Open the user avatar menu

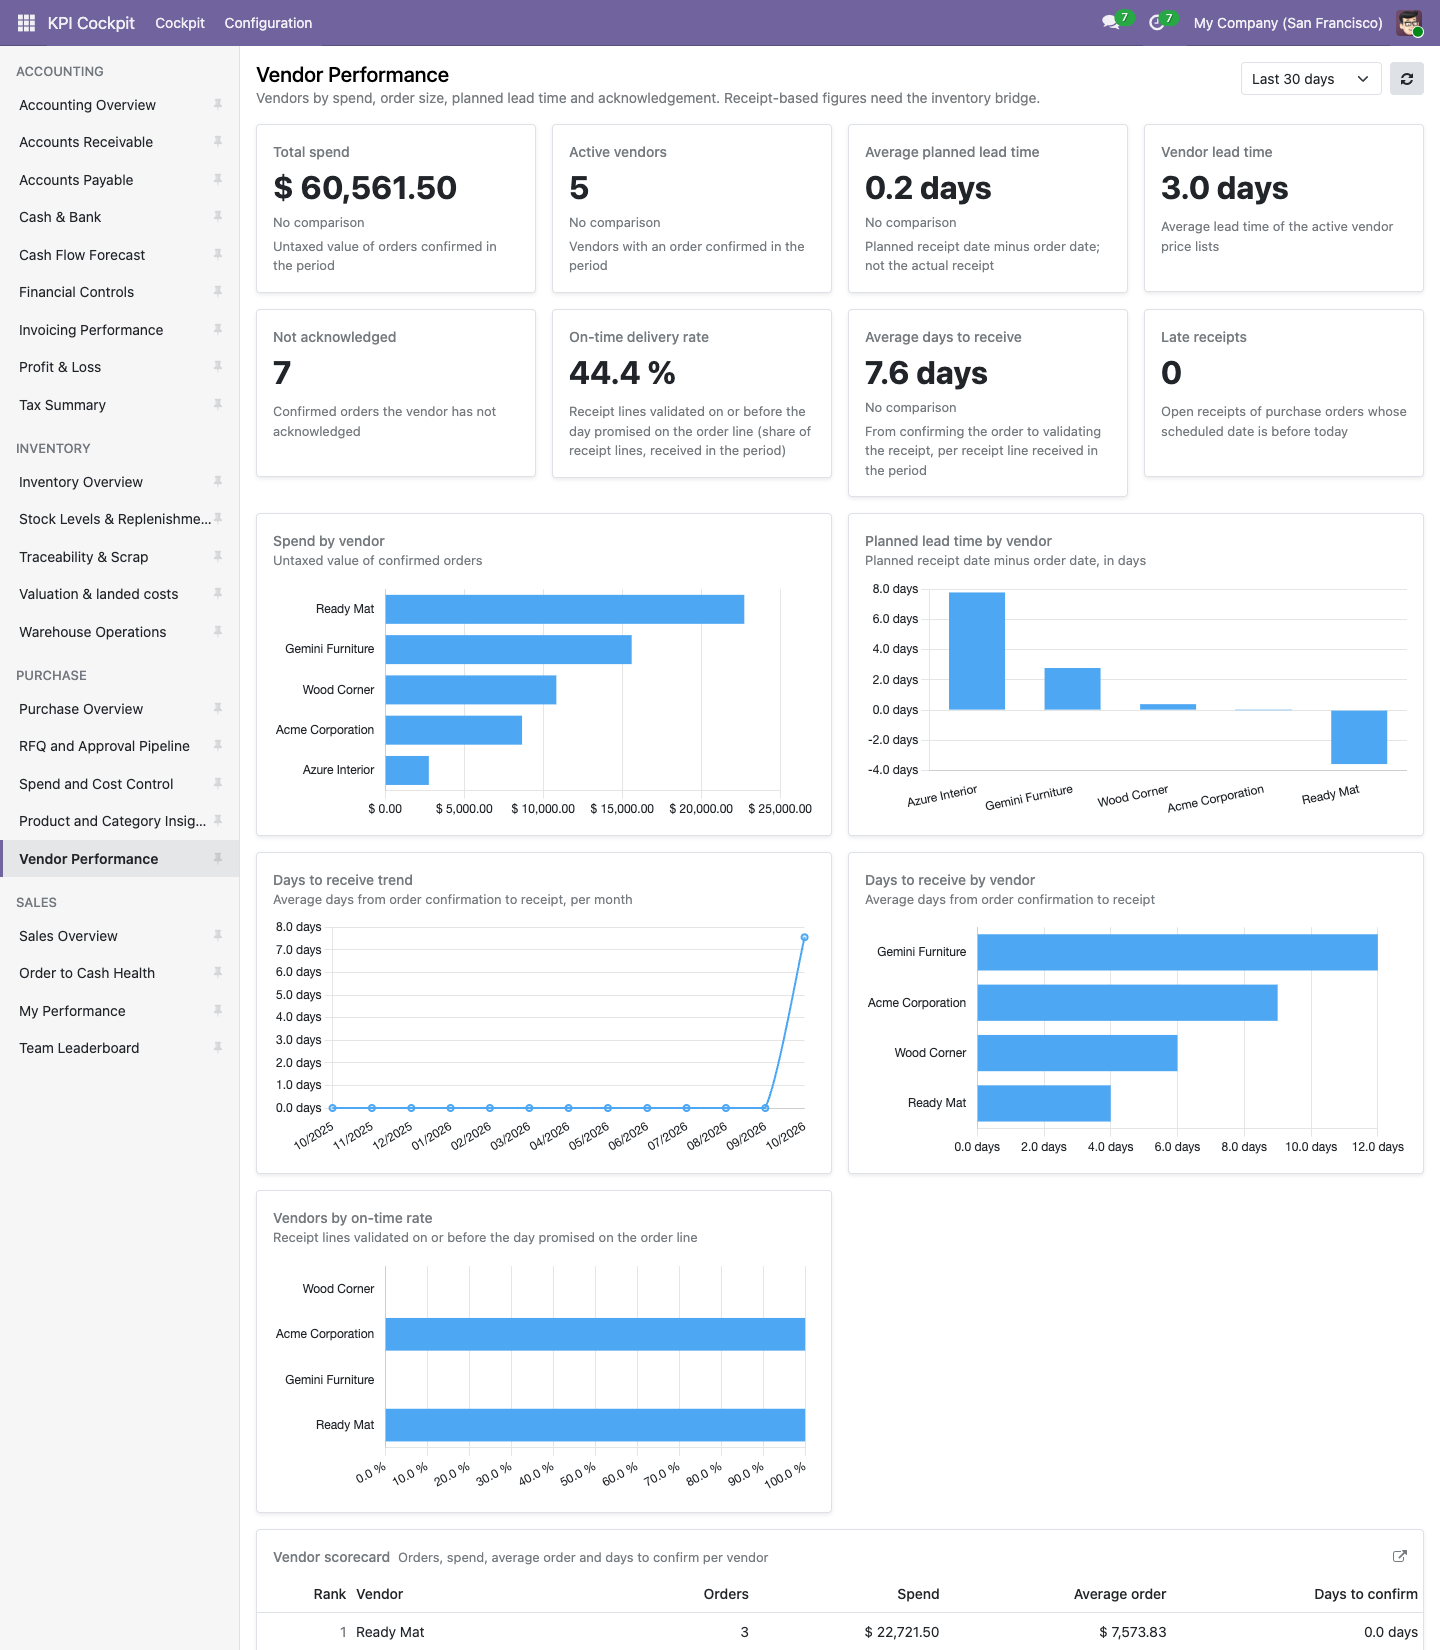1410,23
